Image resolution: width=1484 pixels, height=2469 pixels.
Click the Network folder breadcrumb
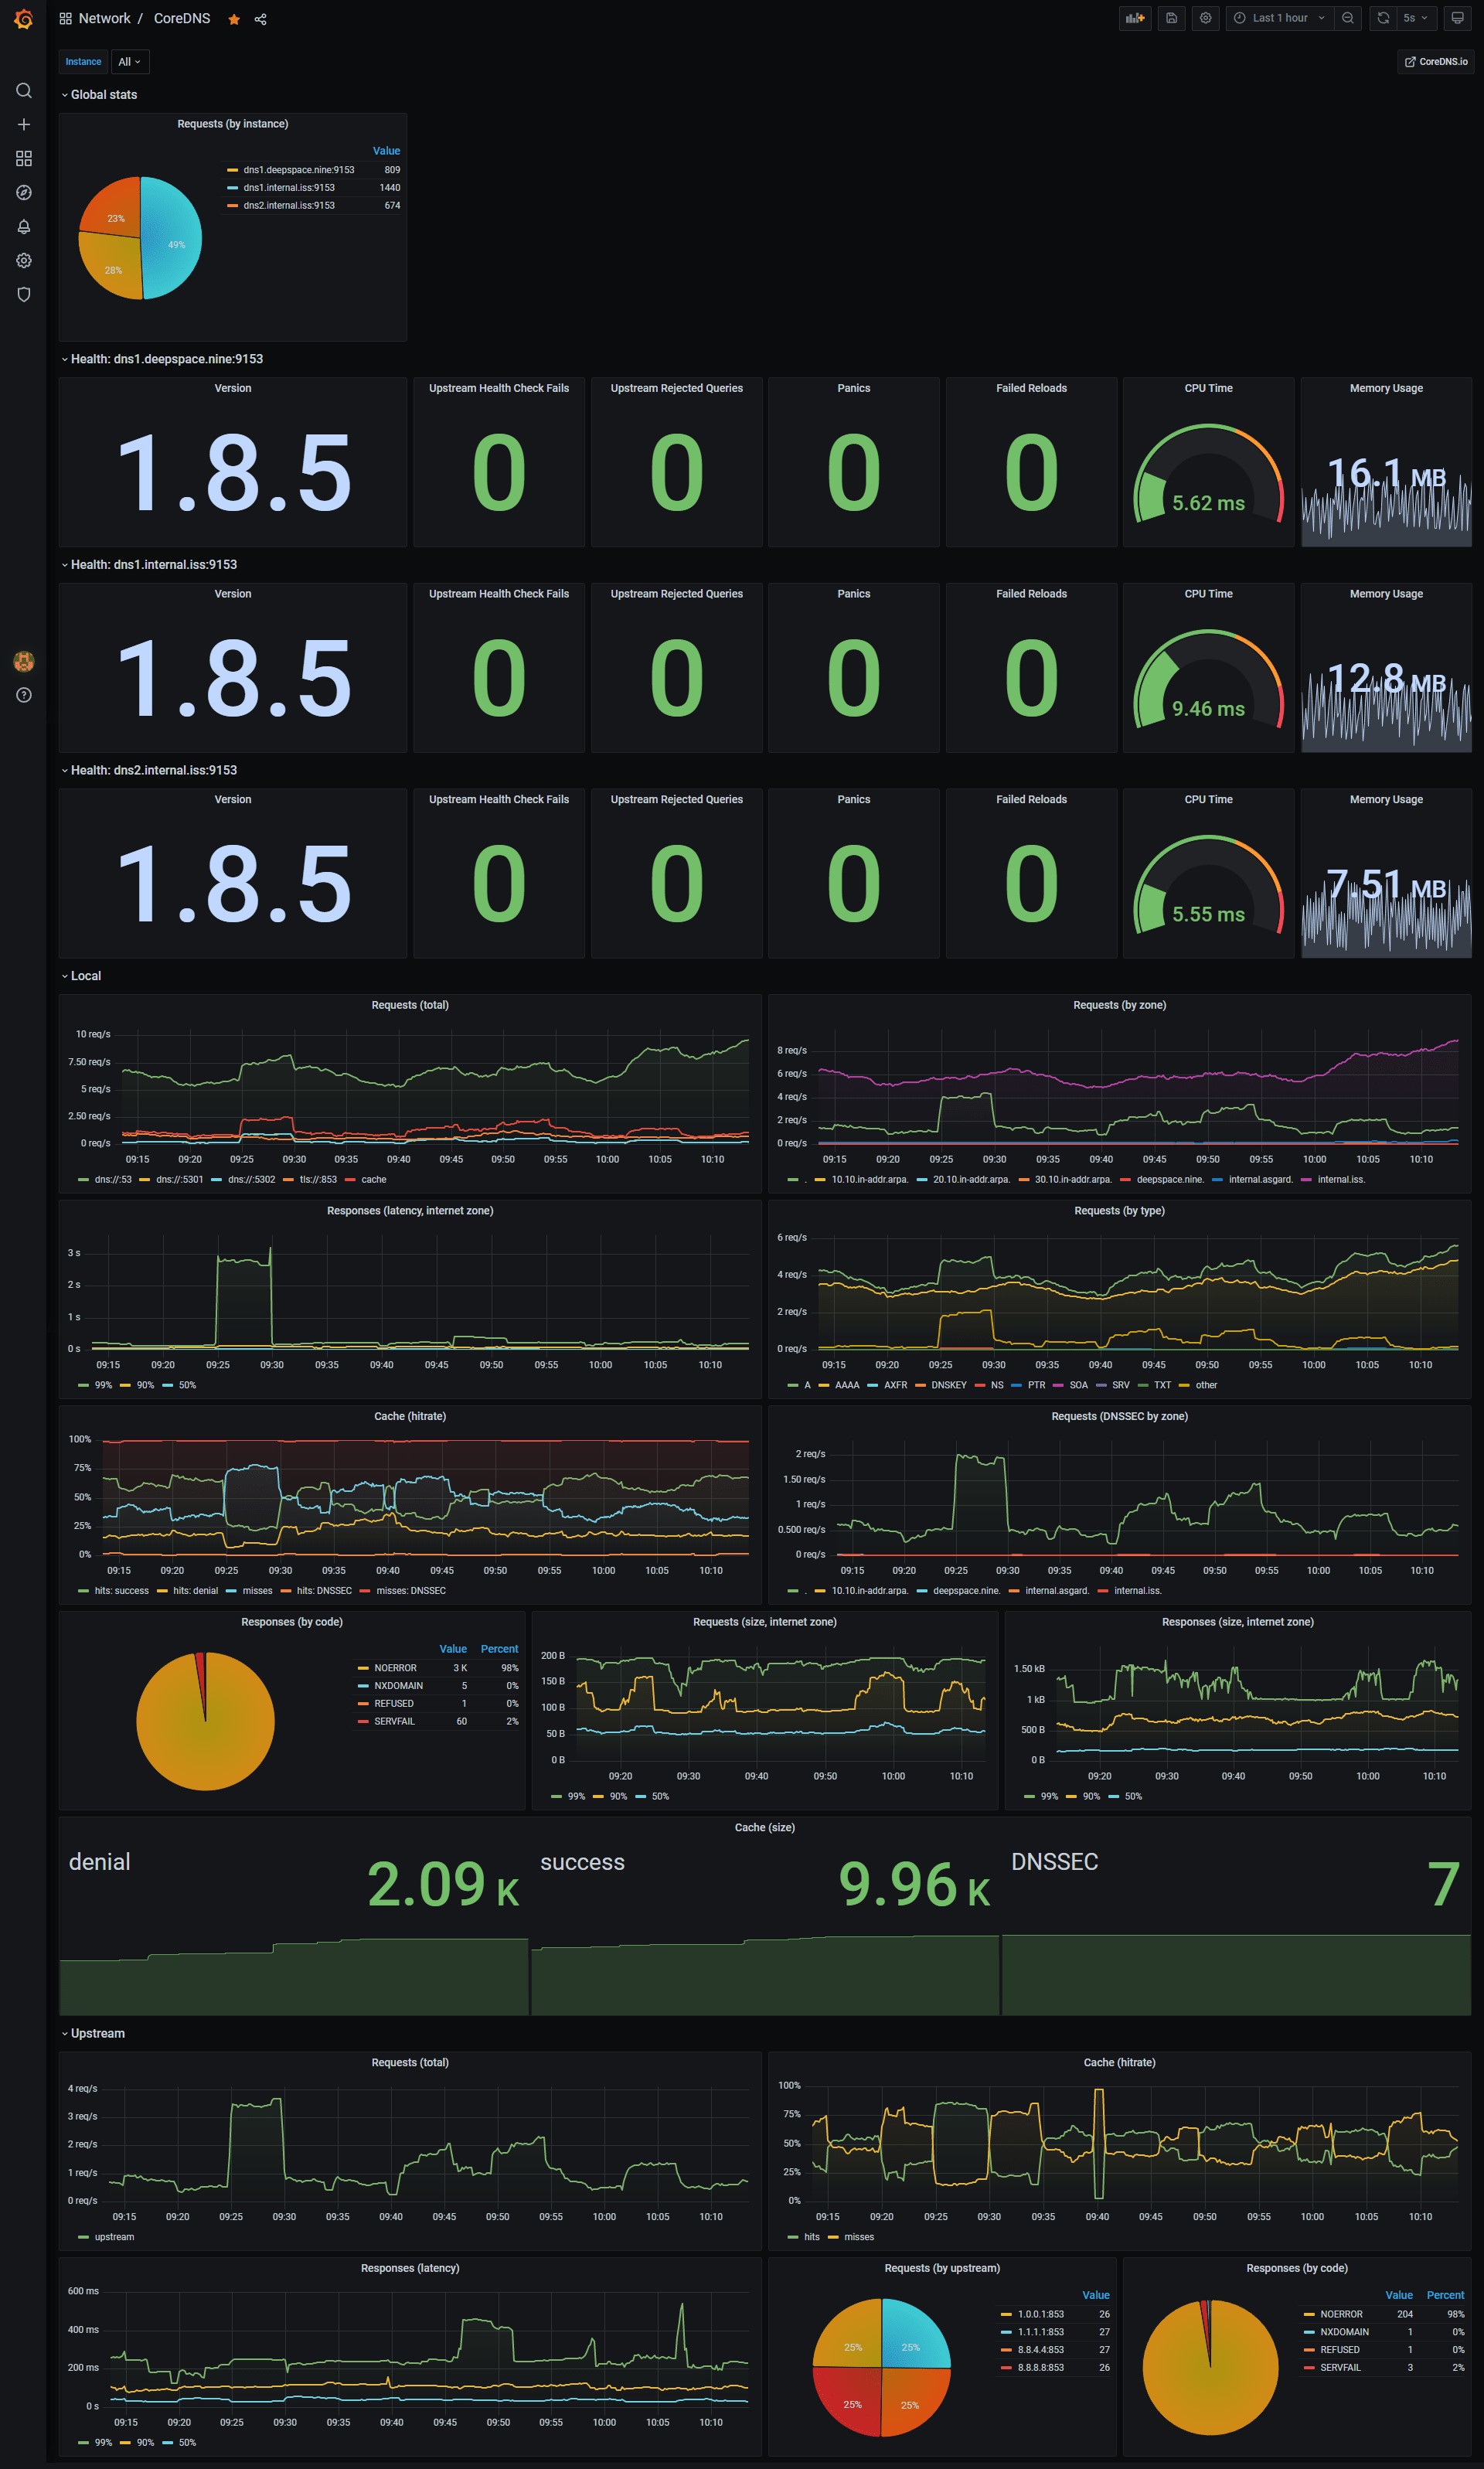[x=104, y=19]
